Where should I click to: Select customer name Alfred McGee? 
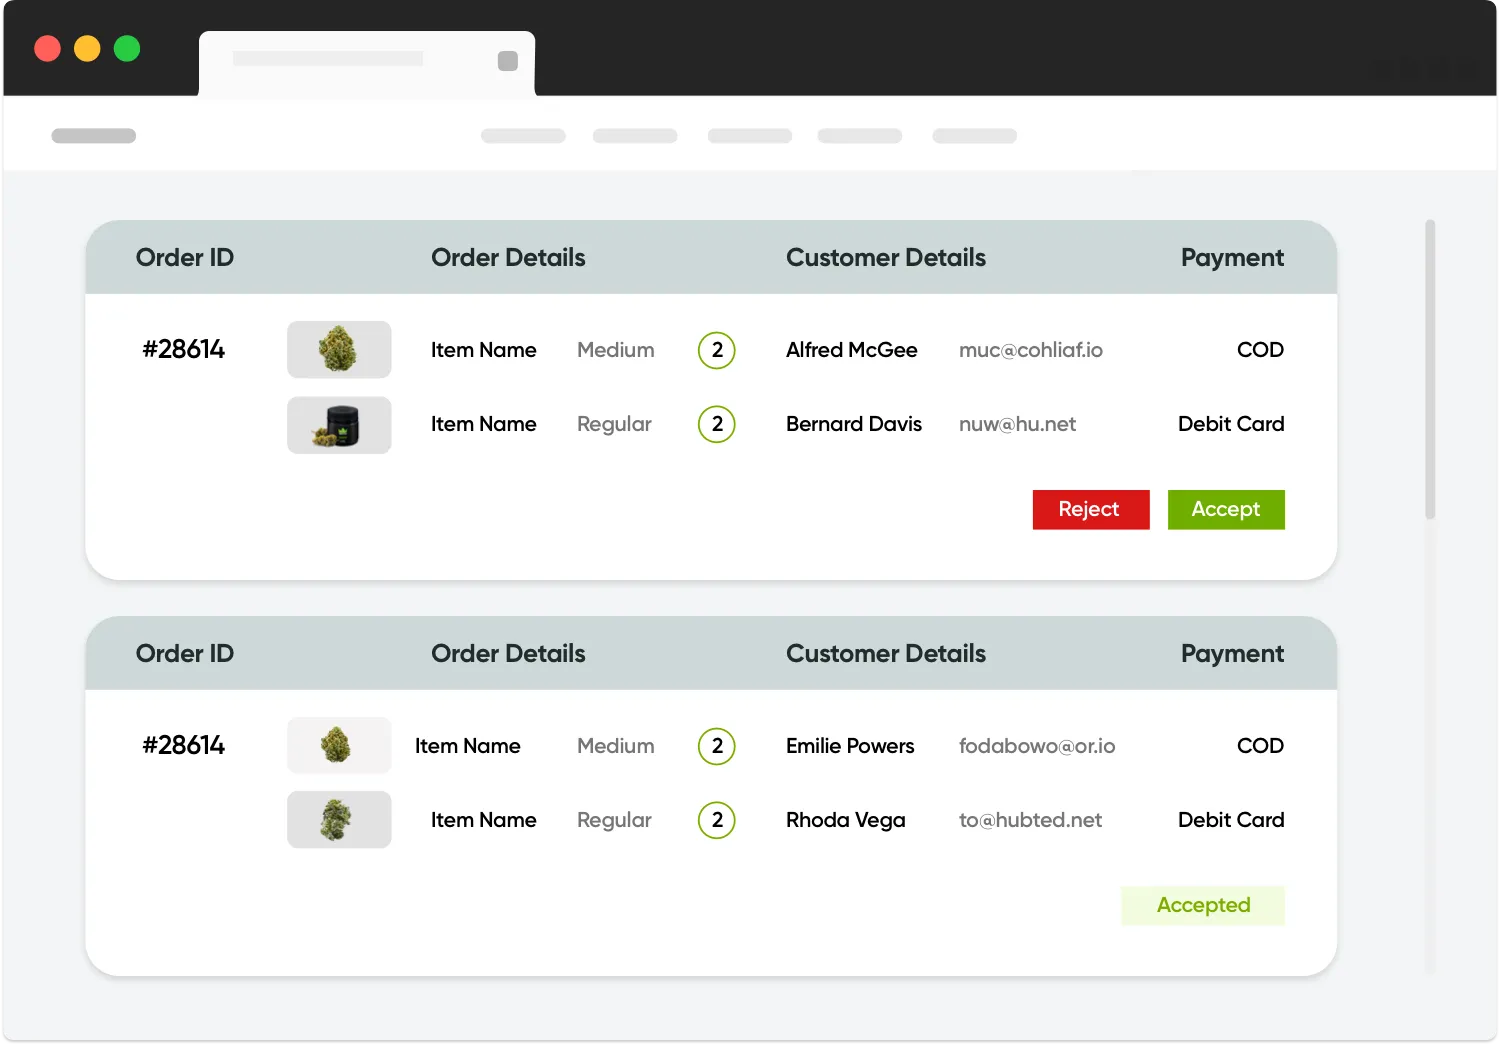click(x=852, y=350)
